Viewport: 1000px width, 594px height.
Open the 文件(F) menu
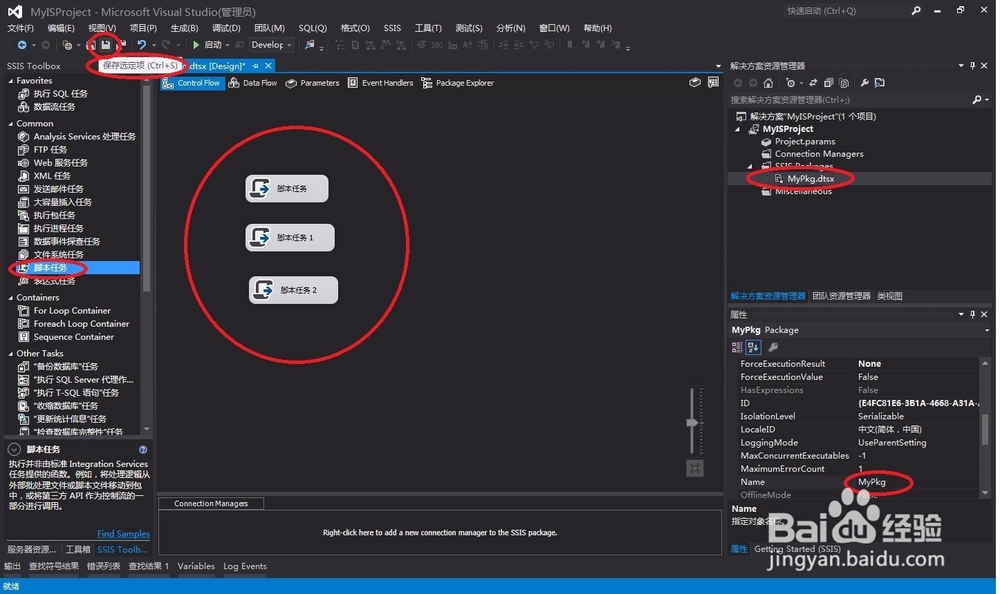pos(20,28)
